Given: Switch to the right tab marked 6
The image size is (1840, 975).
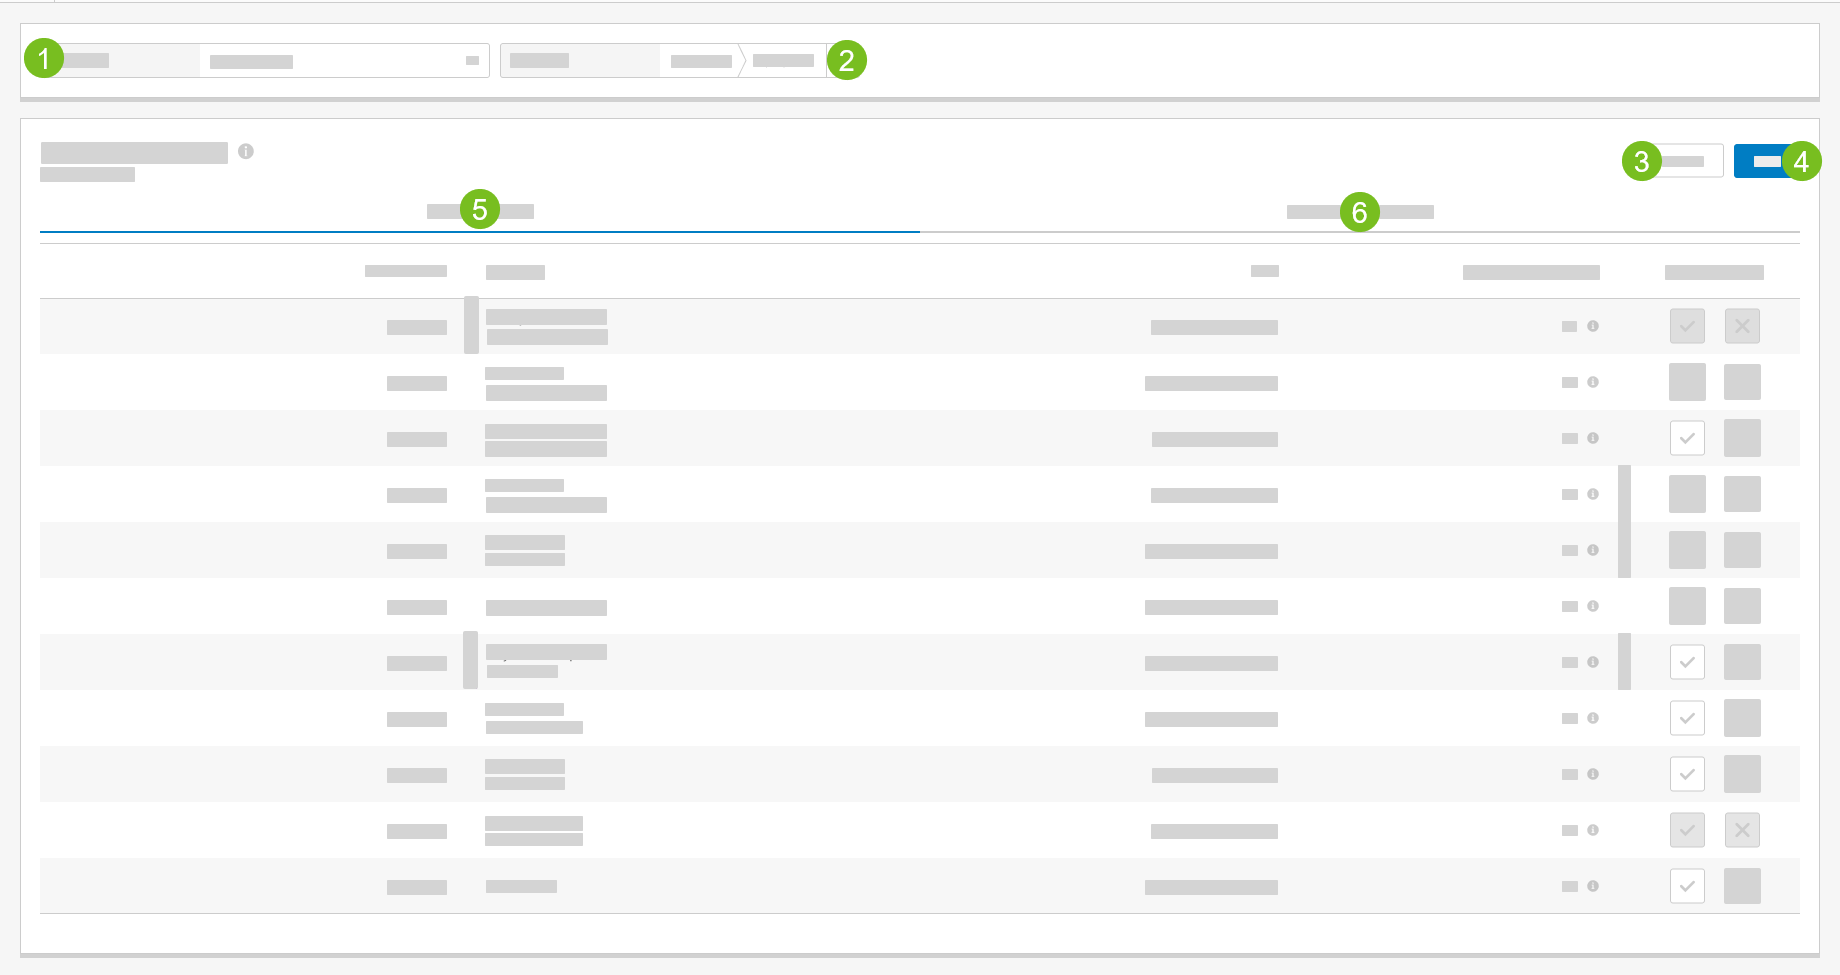Looking at the screenshot, I should (x=1360, y=212).
